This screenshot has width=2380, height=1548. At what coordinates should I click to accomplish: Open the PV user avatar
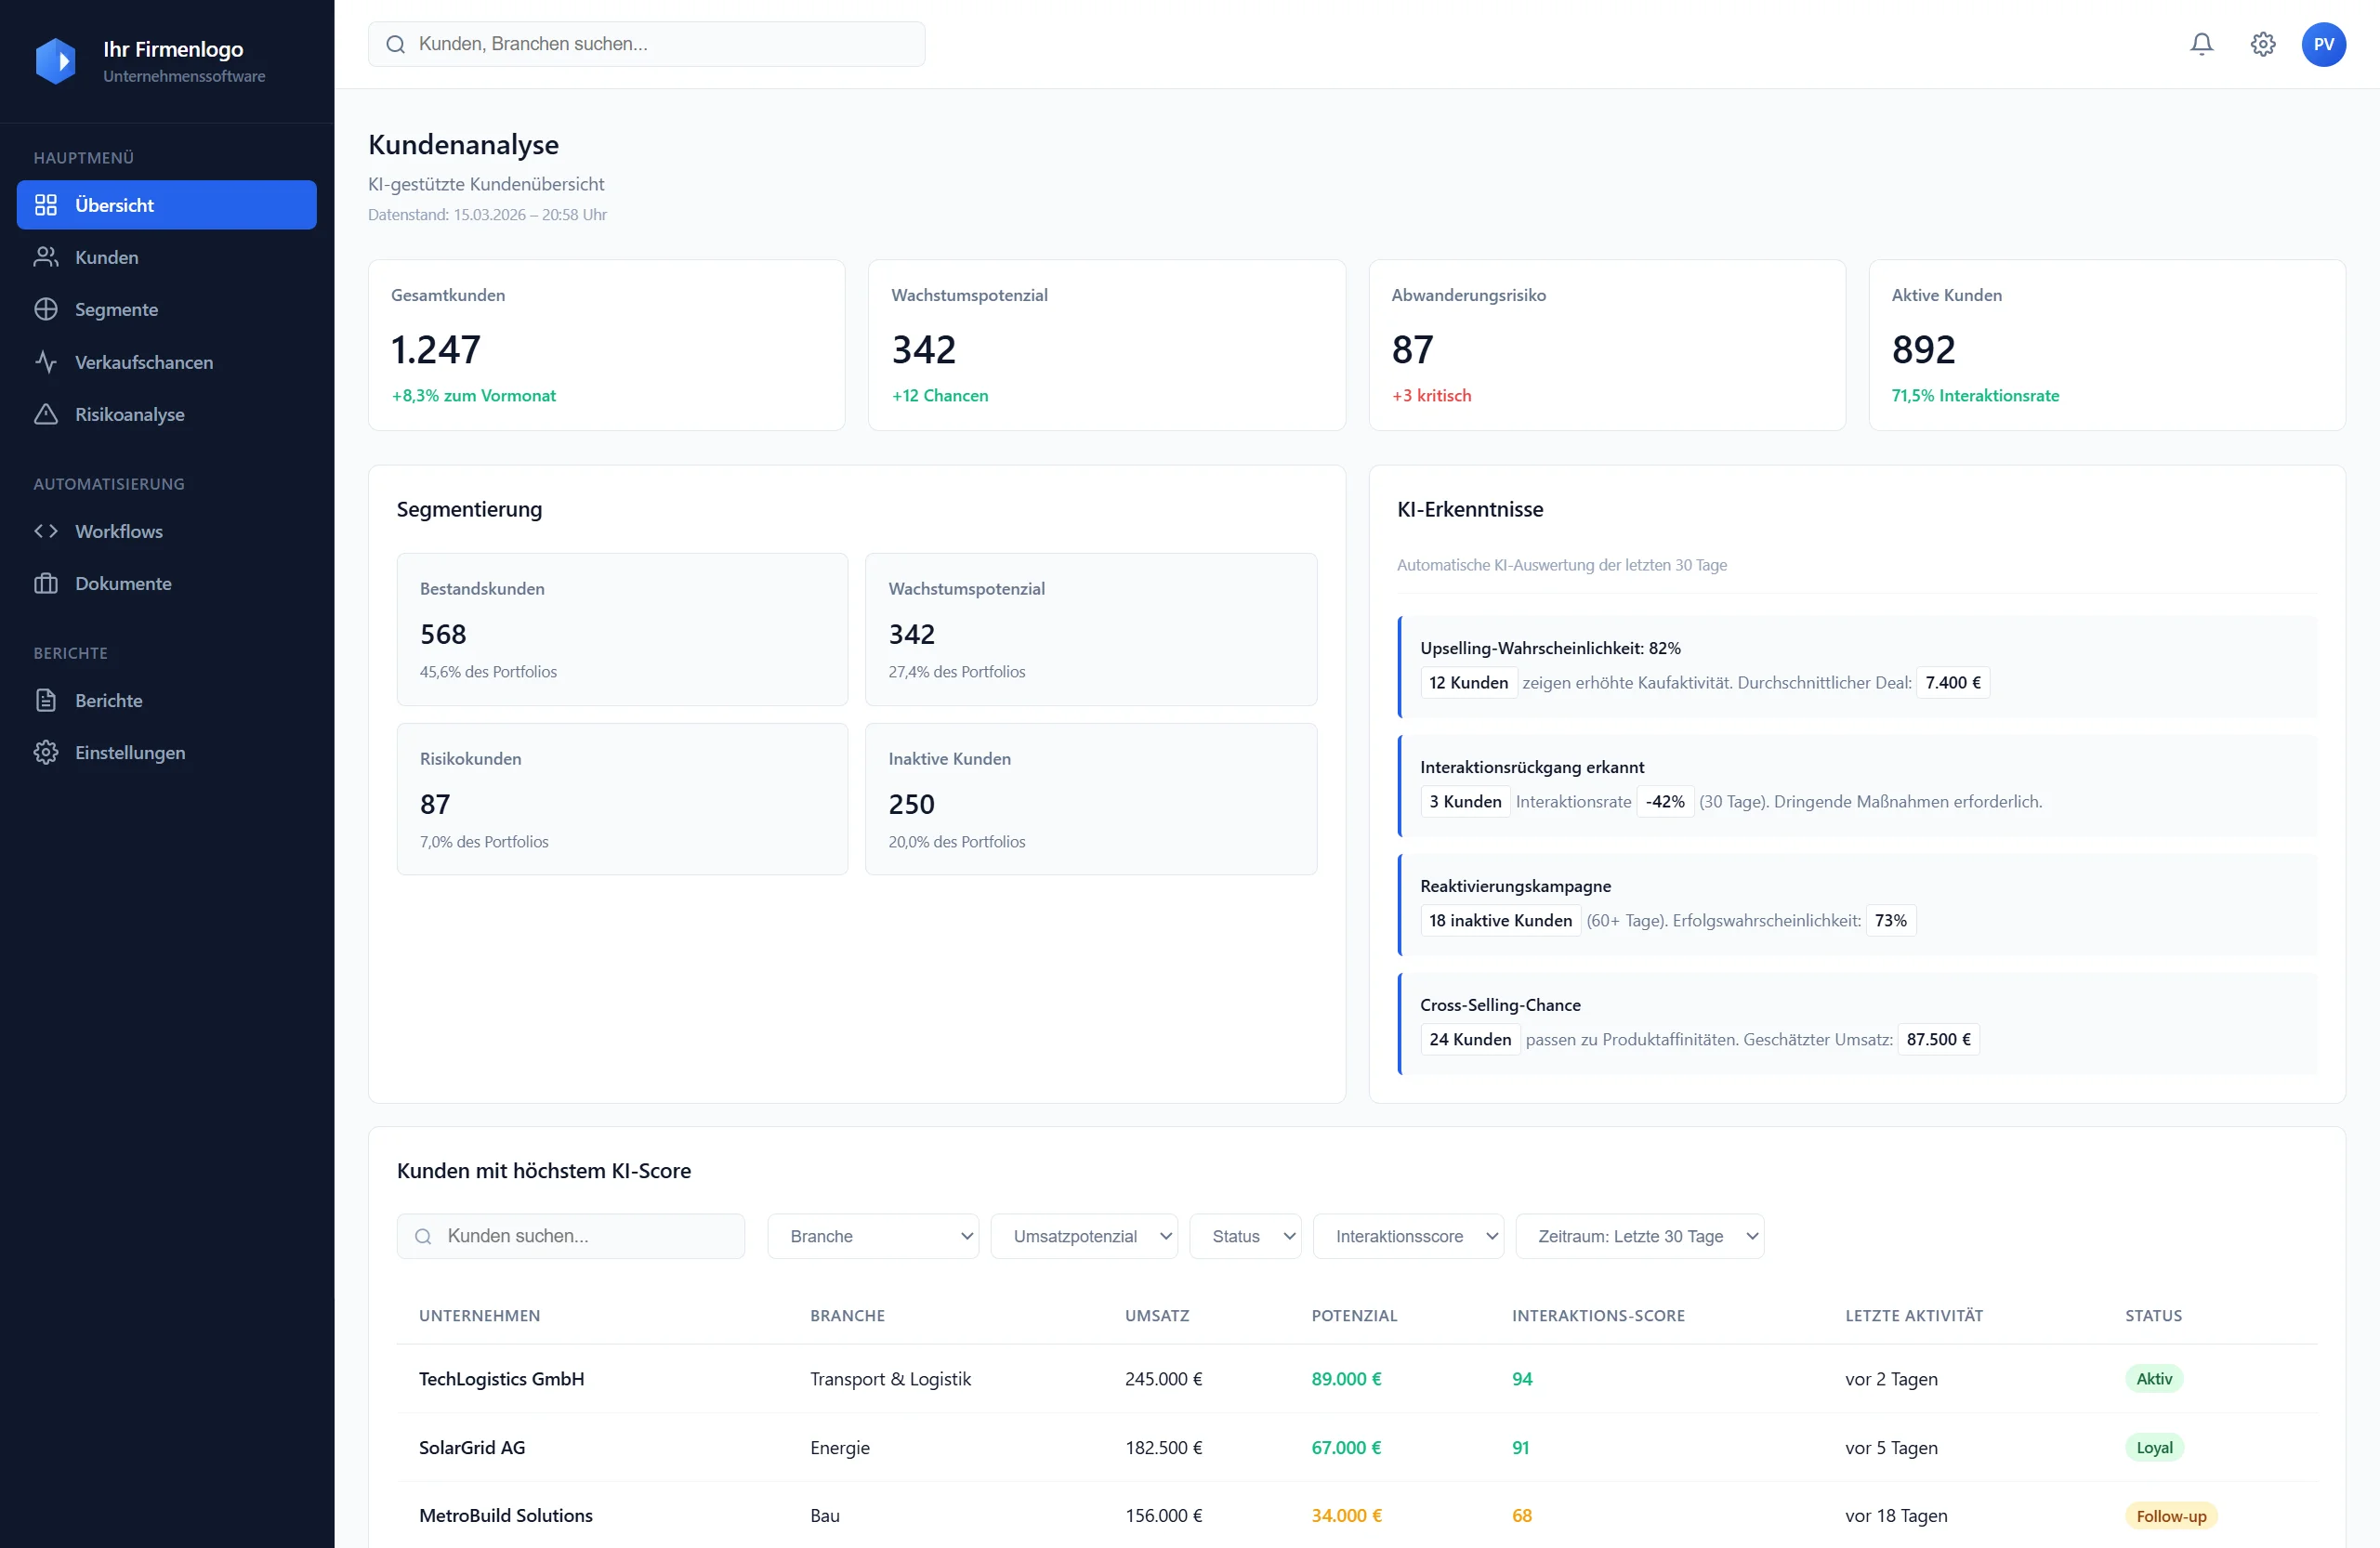coord(2324,44)
